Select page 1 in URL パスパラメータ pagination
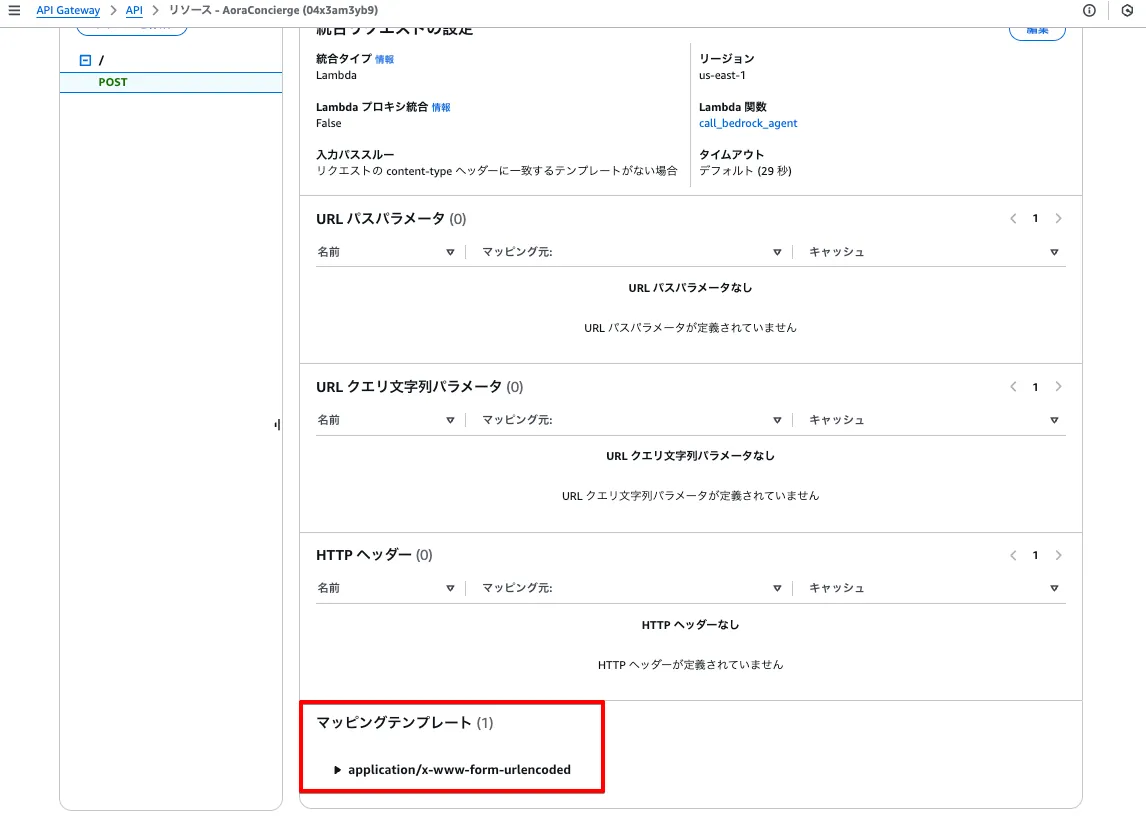This screenshot has width=1146, height=821. 1035,219
